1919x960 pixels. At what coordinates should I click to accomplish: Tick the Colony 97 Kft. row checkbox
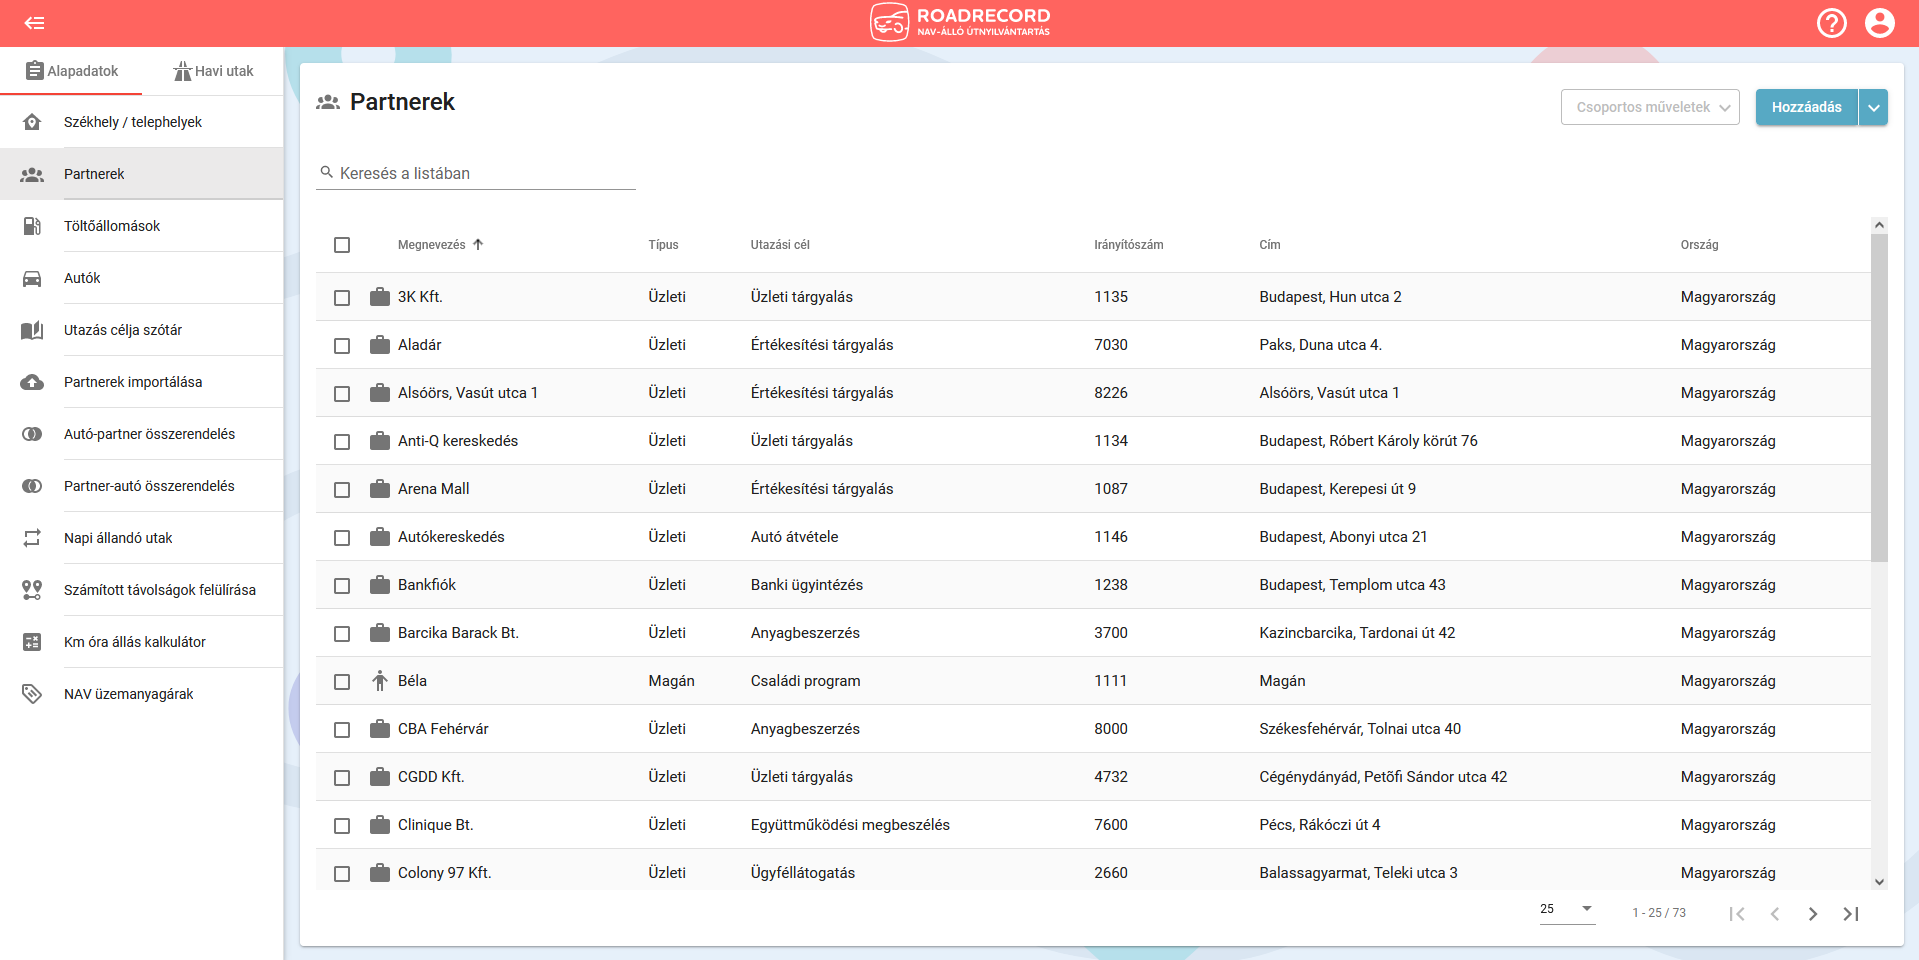point(342,874)
